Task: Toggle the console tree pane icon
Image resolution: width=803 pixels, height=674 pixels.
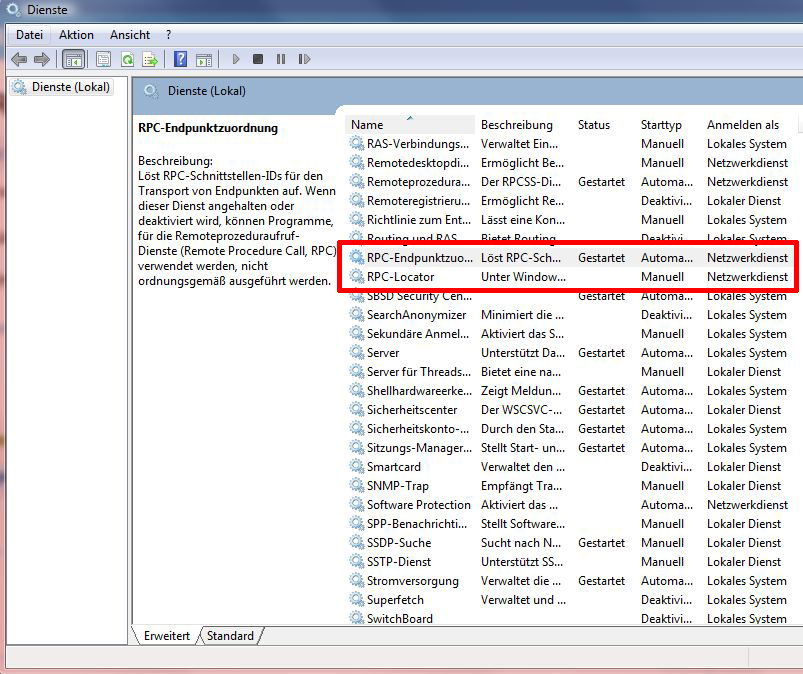Action: click(x=73, y=59)
